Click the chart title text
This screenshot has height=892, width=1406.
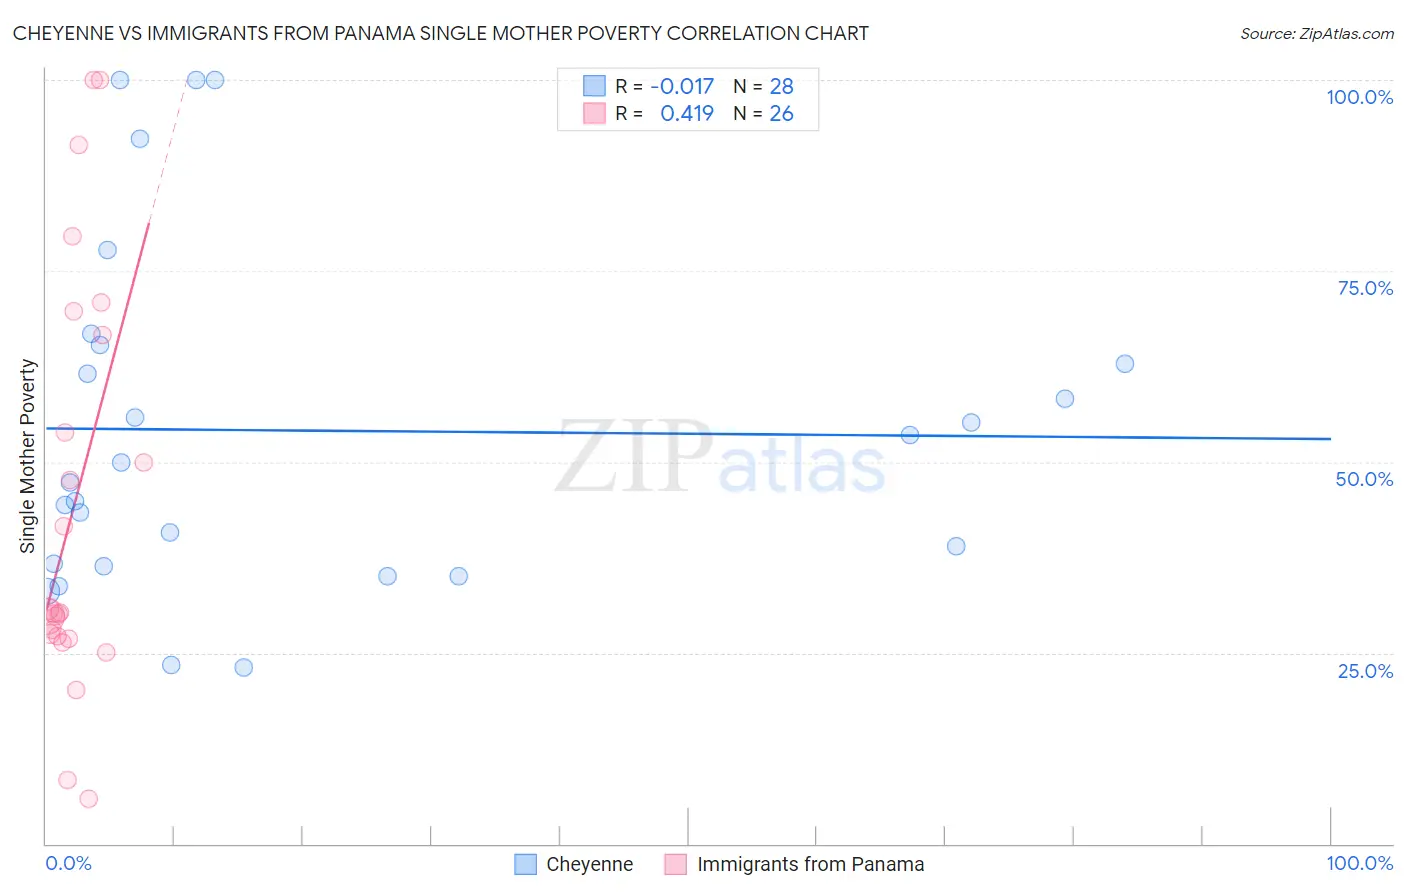coord(441,33)
